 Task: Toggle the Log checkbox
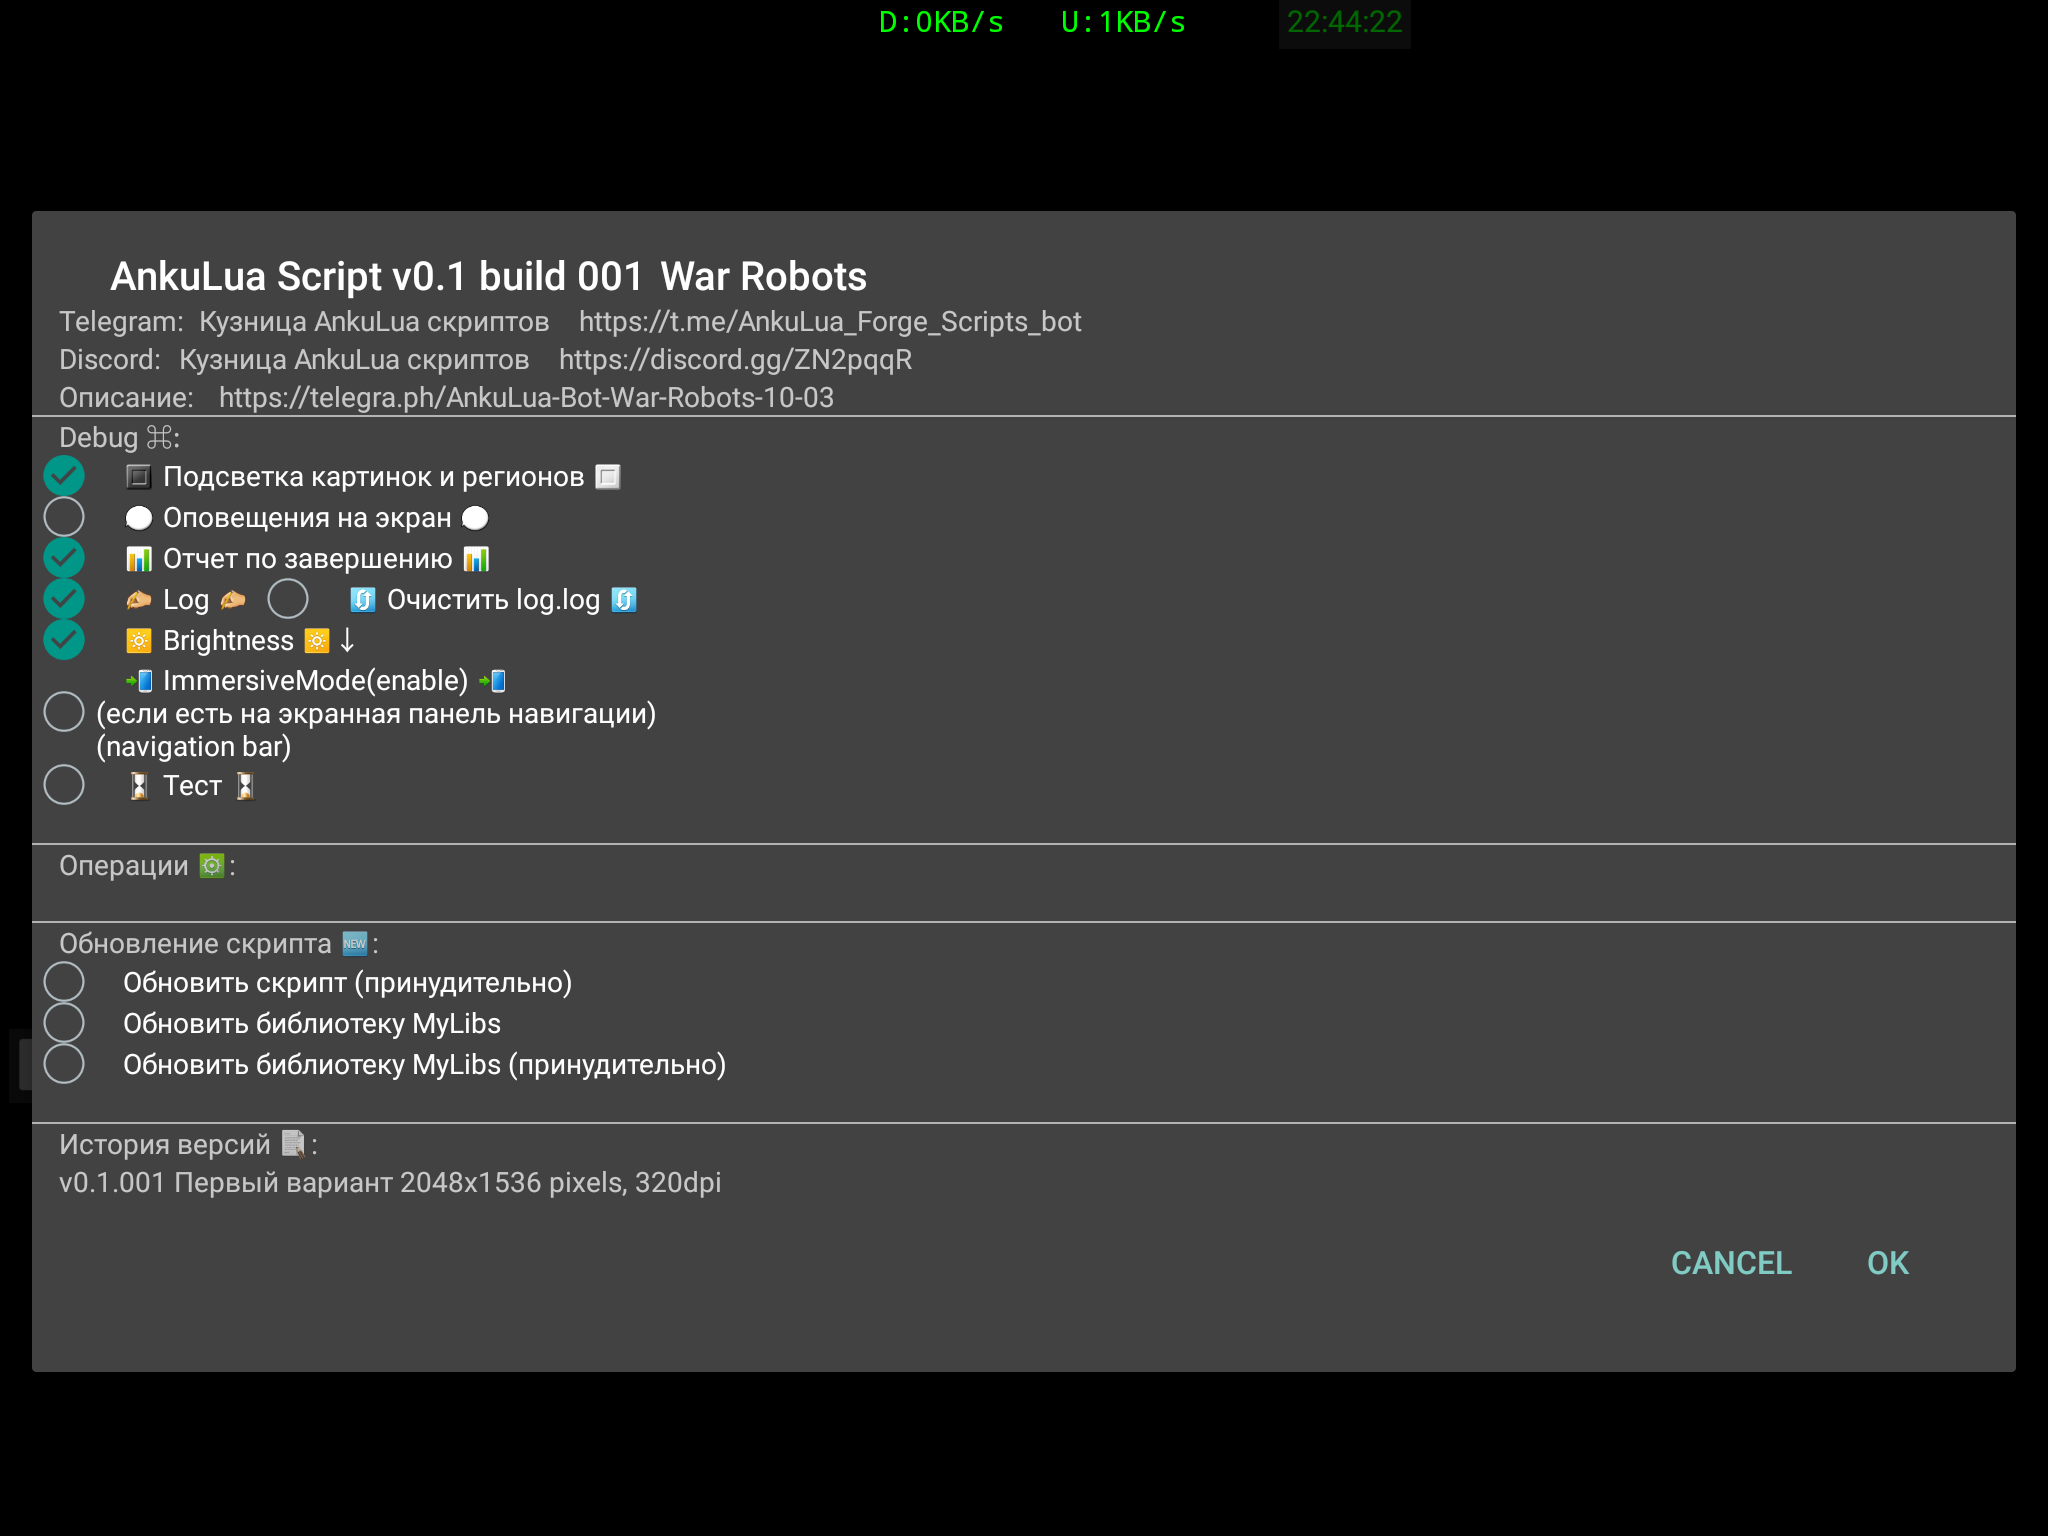pyautogui.click(x=64, y=599)
